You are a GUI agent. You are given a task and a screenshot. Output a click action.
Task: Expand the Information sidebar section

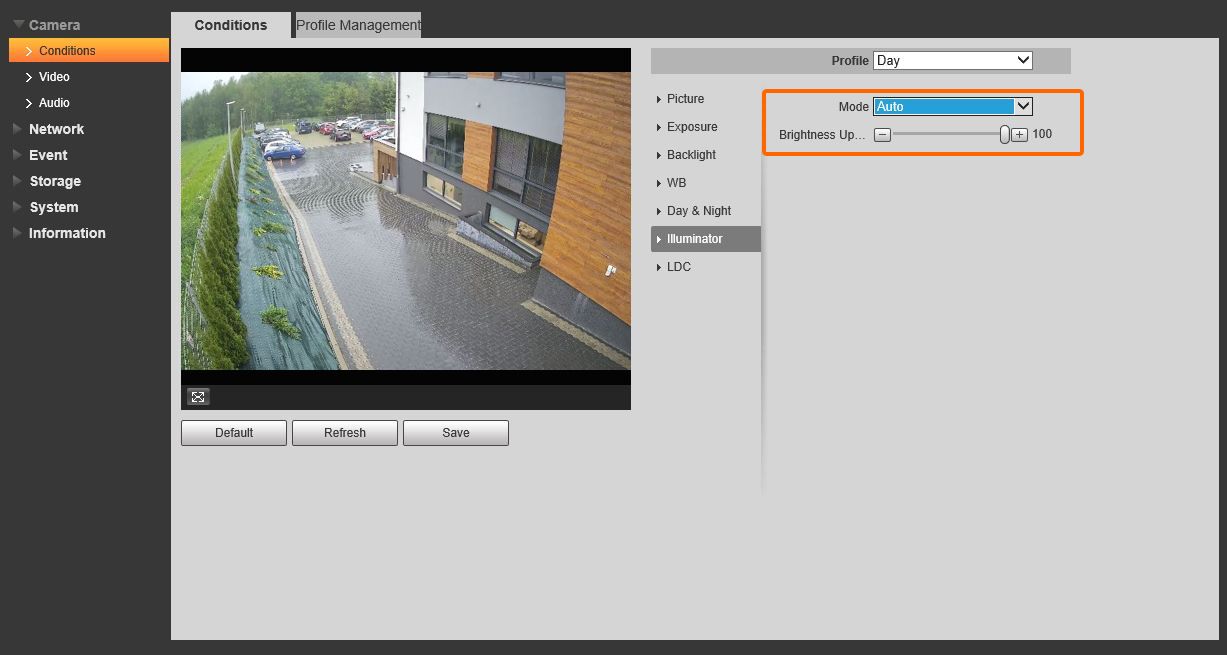point(66,233)
